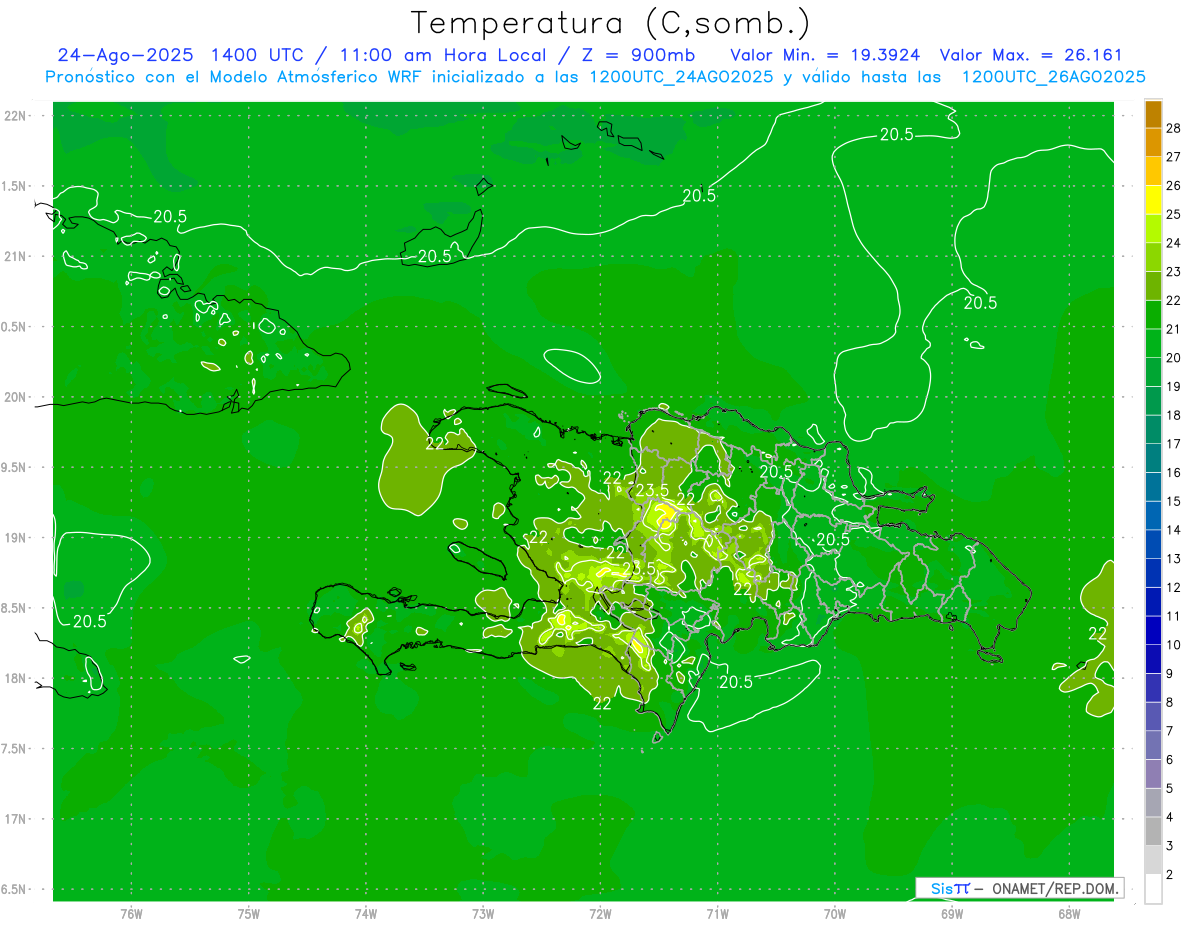
Task: Click the 75W longitude axis label
Action: click(x=249, y=913)
